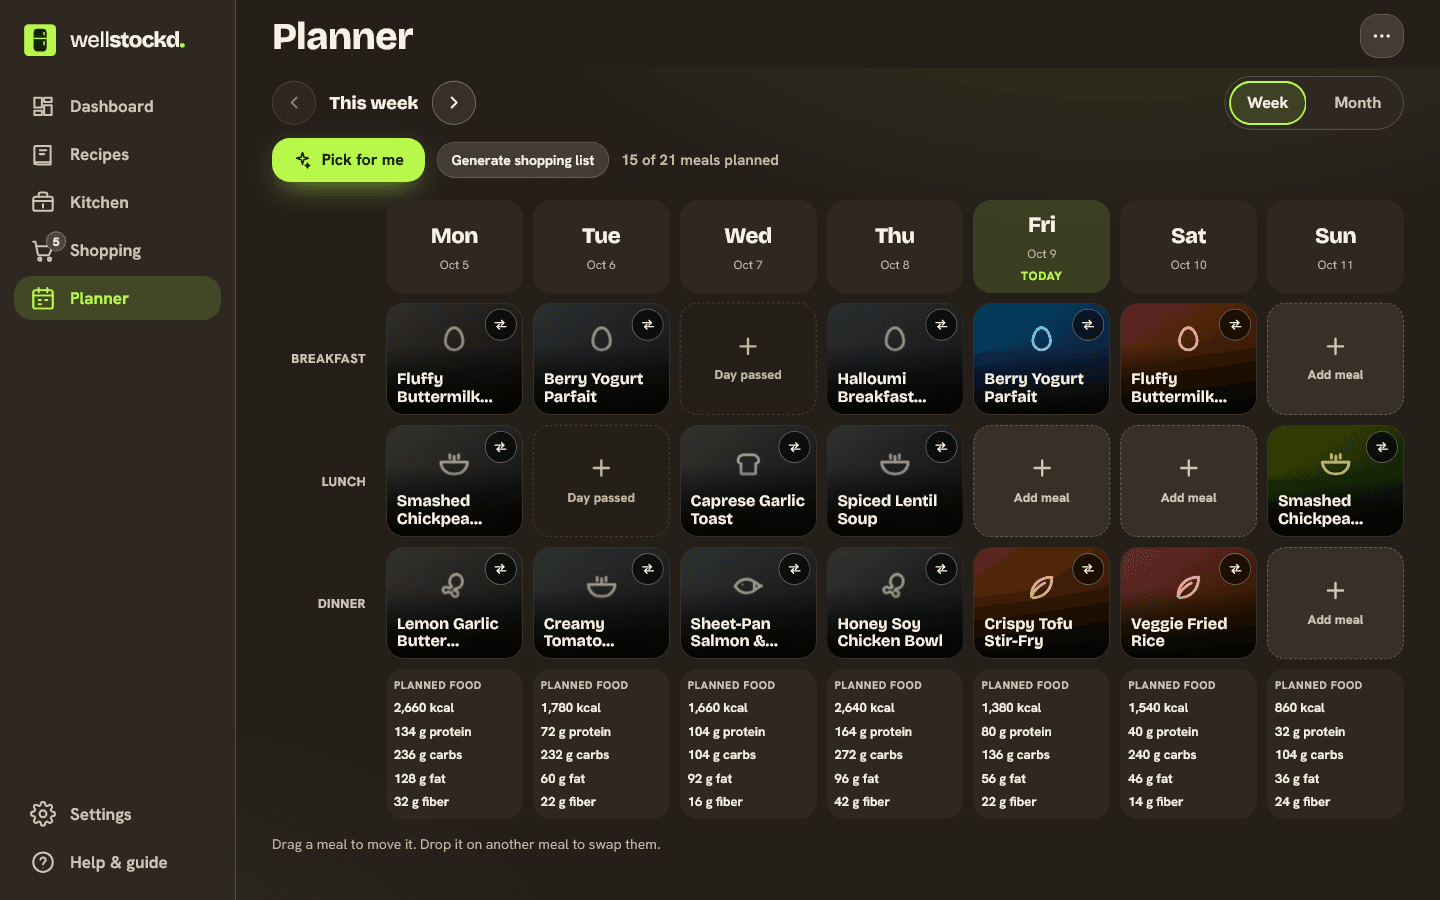Image resolution: width=1440 pixels, height=900 pixels.
Task: Generate shopping list
Action: [x=522, y=160]
